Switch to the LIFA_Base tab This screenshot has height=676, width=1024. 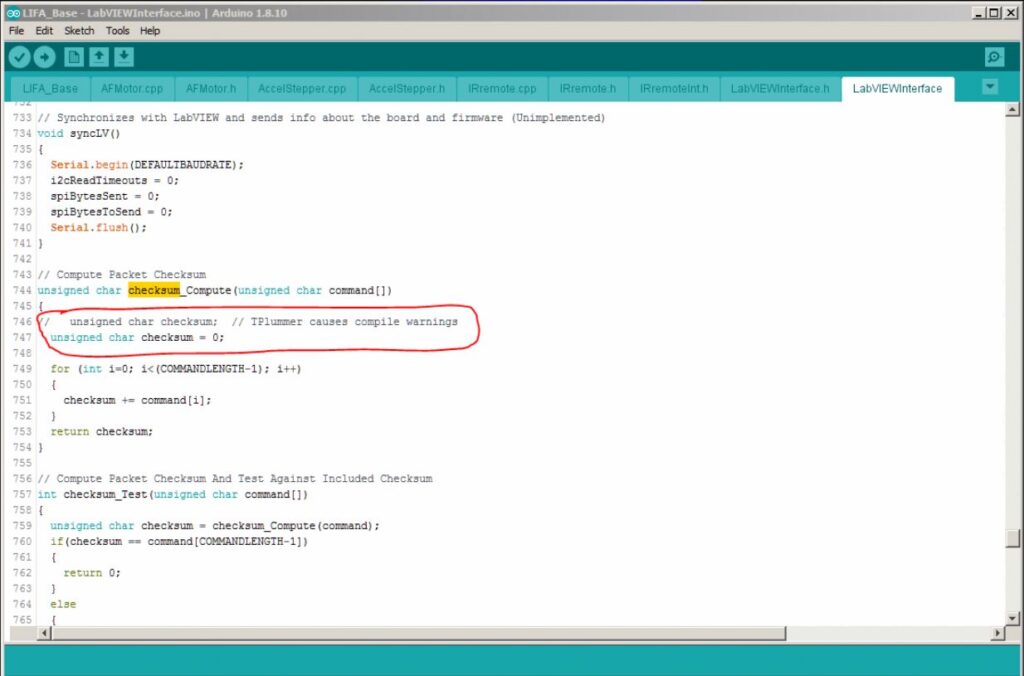tap(50, 89)
